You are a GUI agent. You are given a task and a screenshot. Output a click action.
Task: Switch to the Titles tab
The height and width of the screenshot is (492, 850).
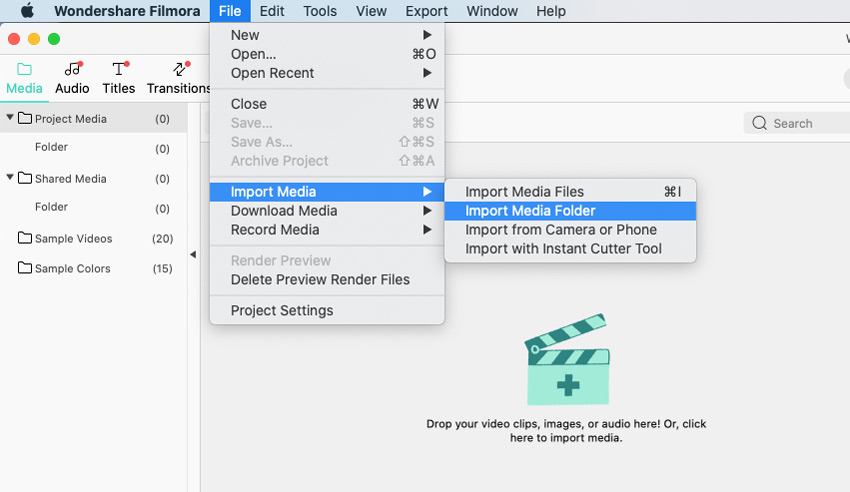point(119,79)
